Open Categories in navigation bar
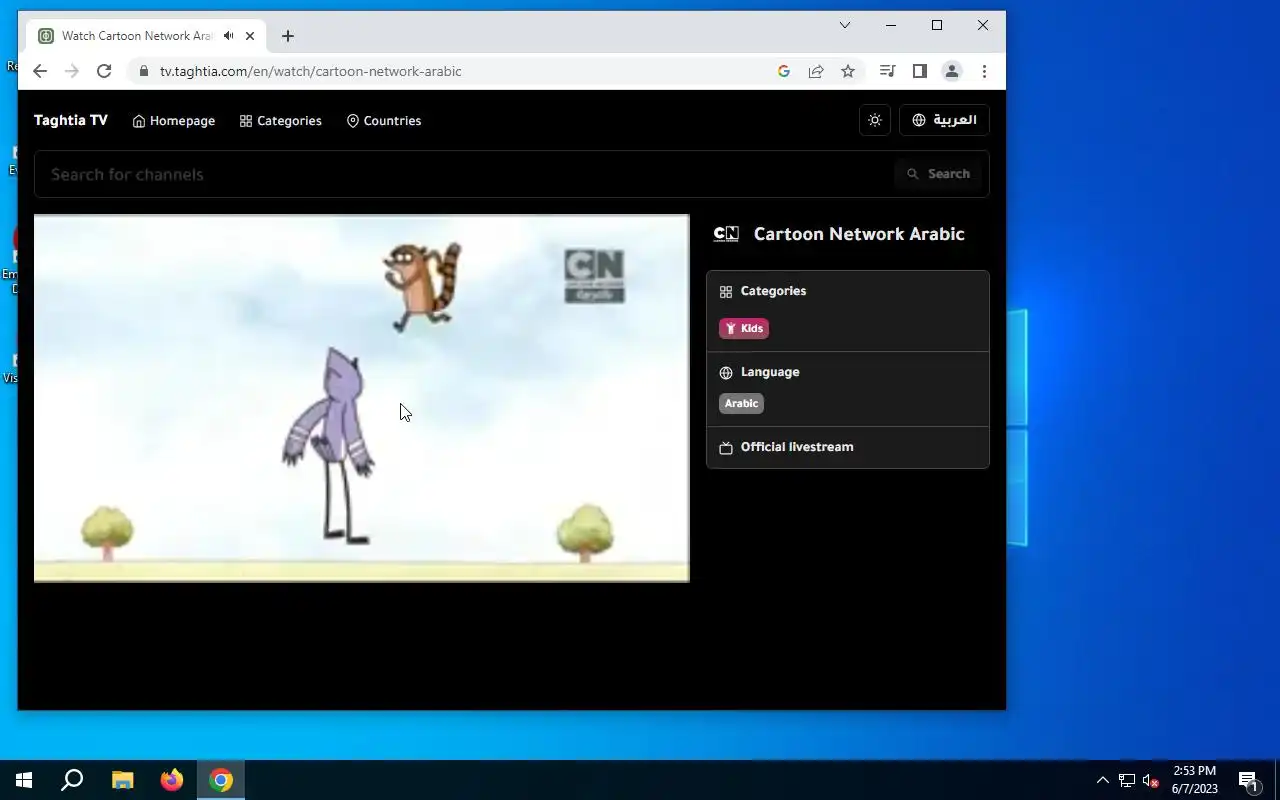 281,121
